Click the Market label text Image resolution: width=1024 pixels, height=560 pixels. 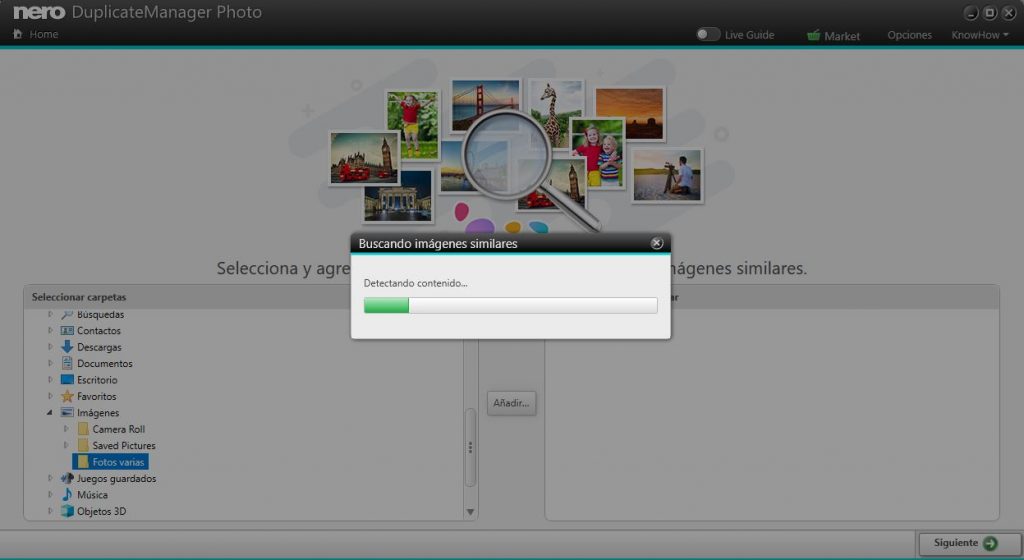click(842, 36)
